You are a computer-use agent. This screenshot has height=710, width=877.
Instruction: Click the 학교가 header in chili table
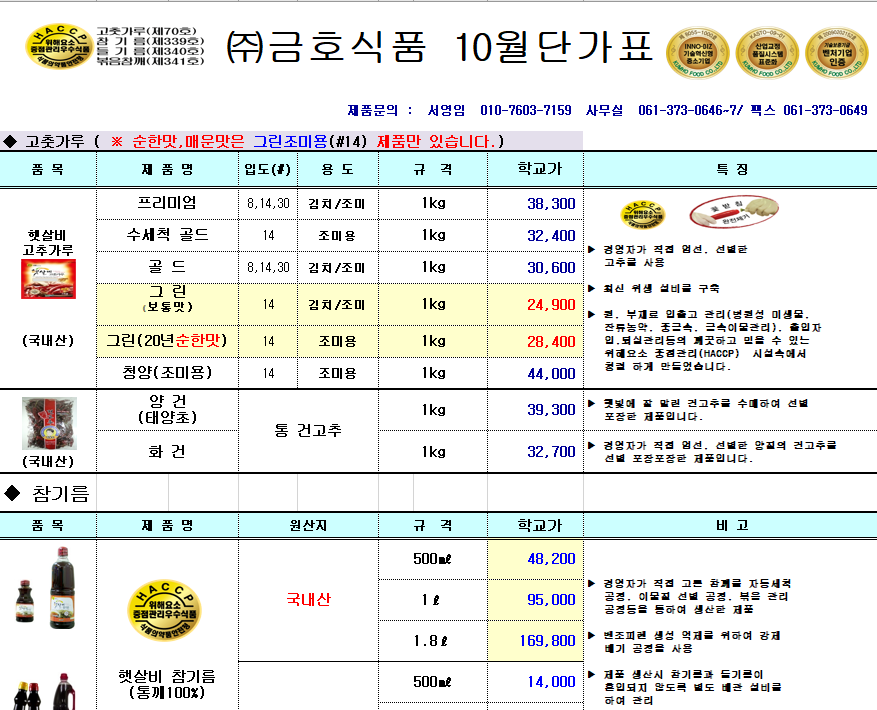pyautogui.click(x=535, y=169)
